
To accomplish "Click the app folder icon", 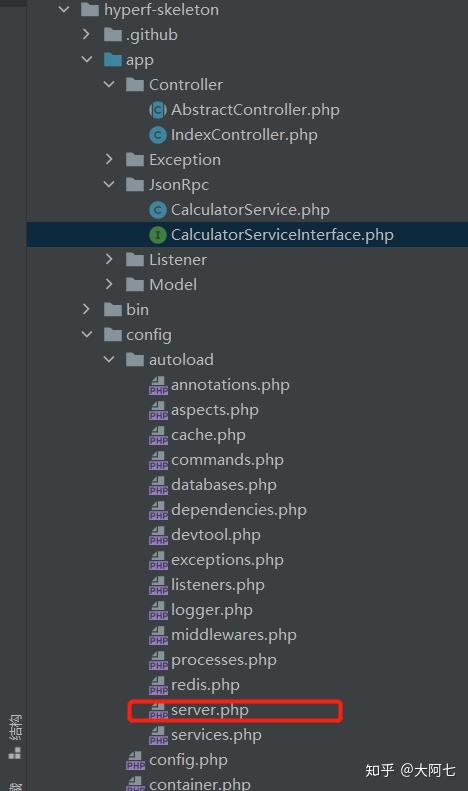I will [113, 60].
